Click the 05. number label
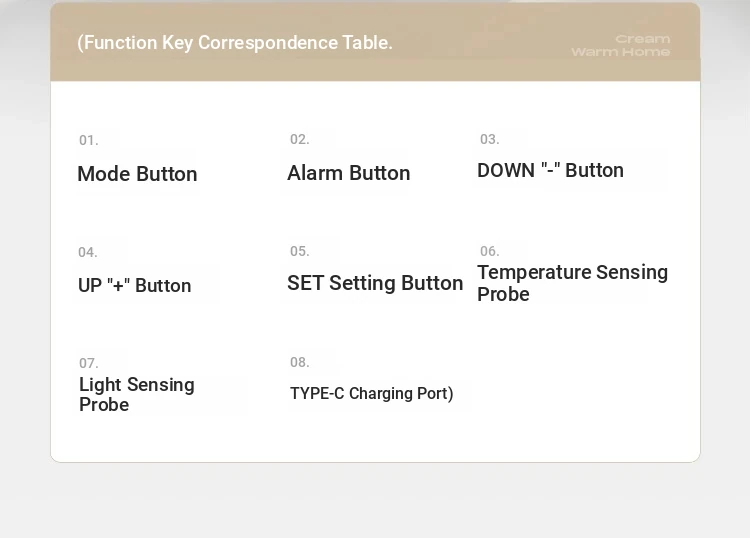The width and height of the screenshot is (750, 538). coord(300,251)
